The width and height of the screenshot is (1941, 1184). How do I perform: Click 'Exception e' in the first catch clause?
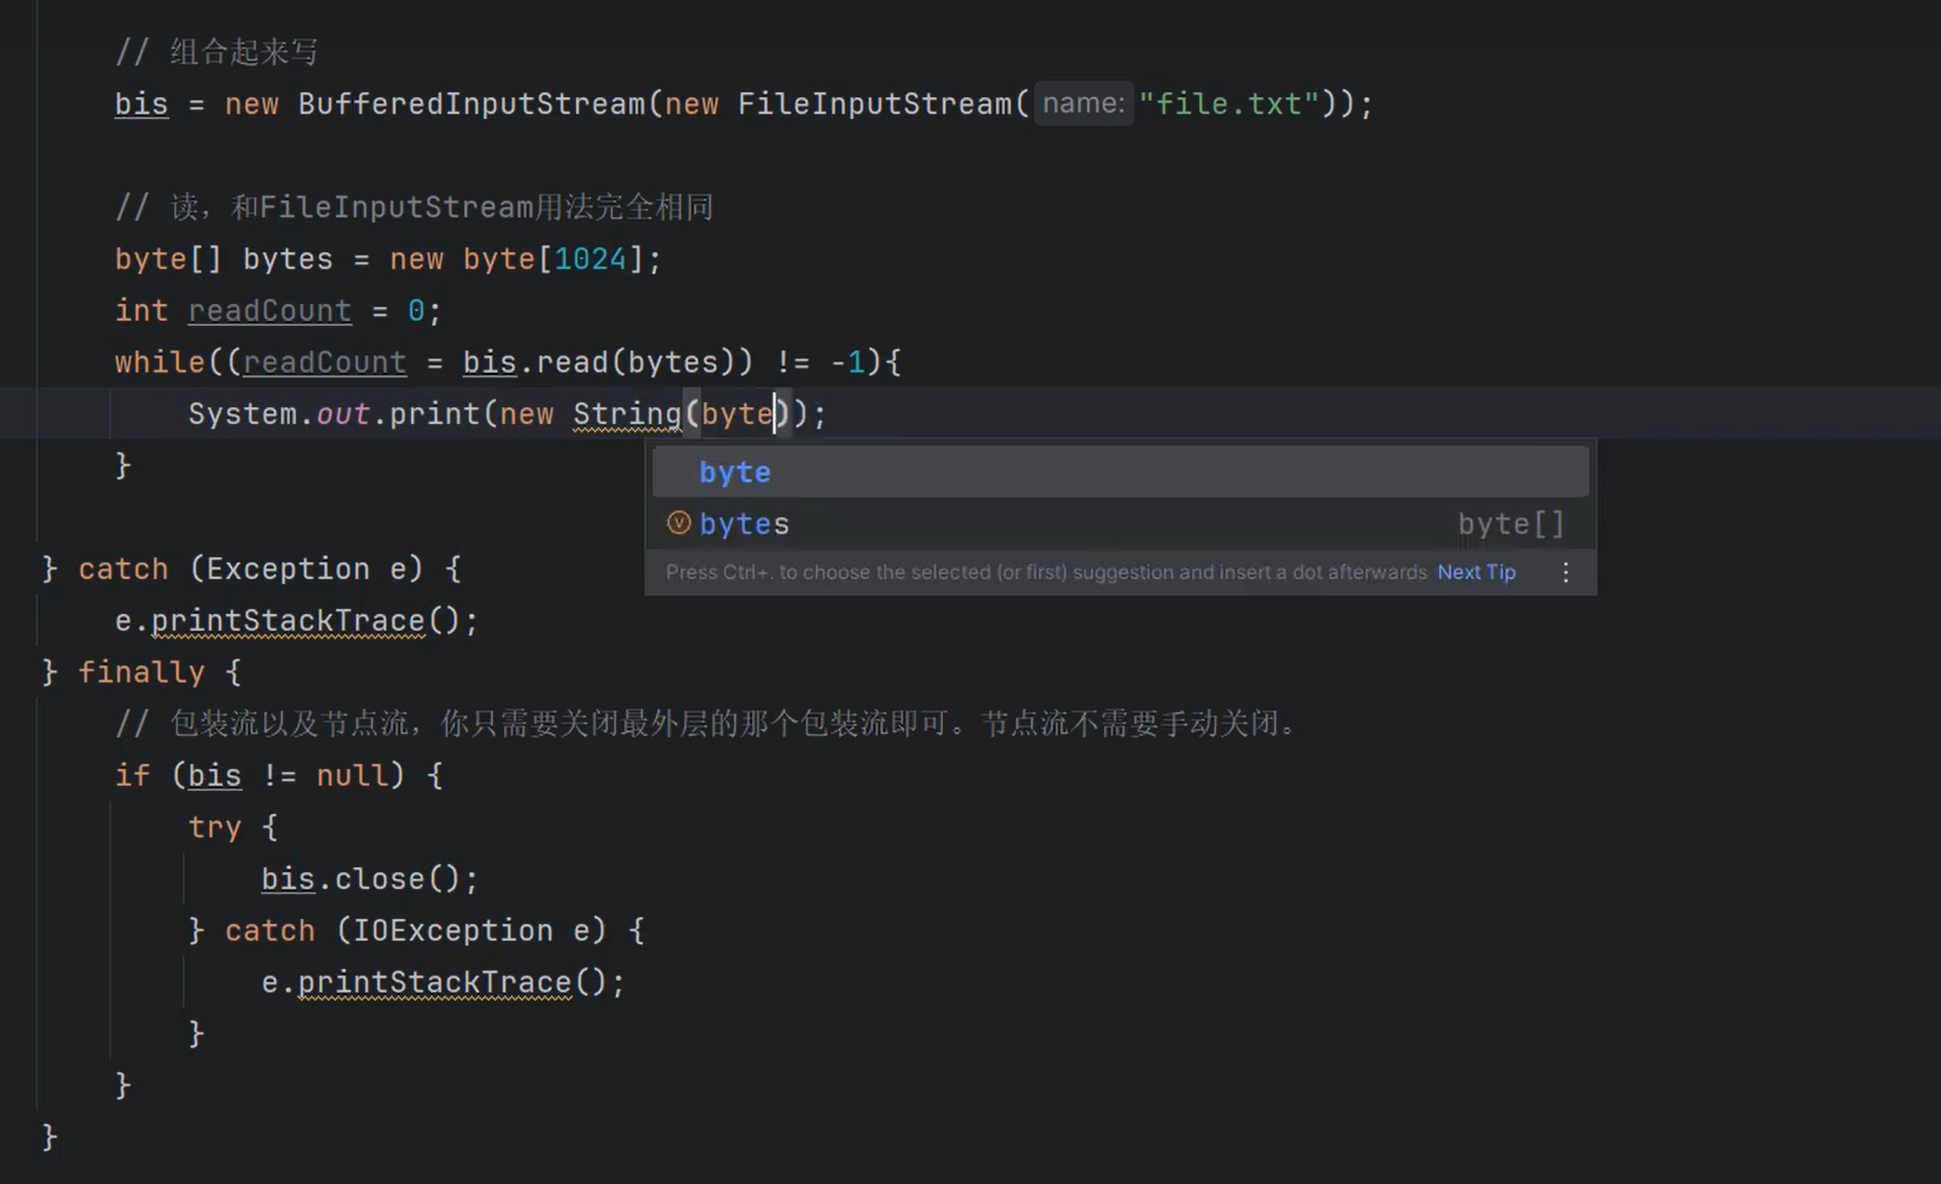pos(306,569)
